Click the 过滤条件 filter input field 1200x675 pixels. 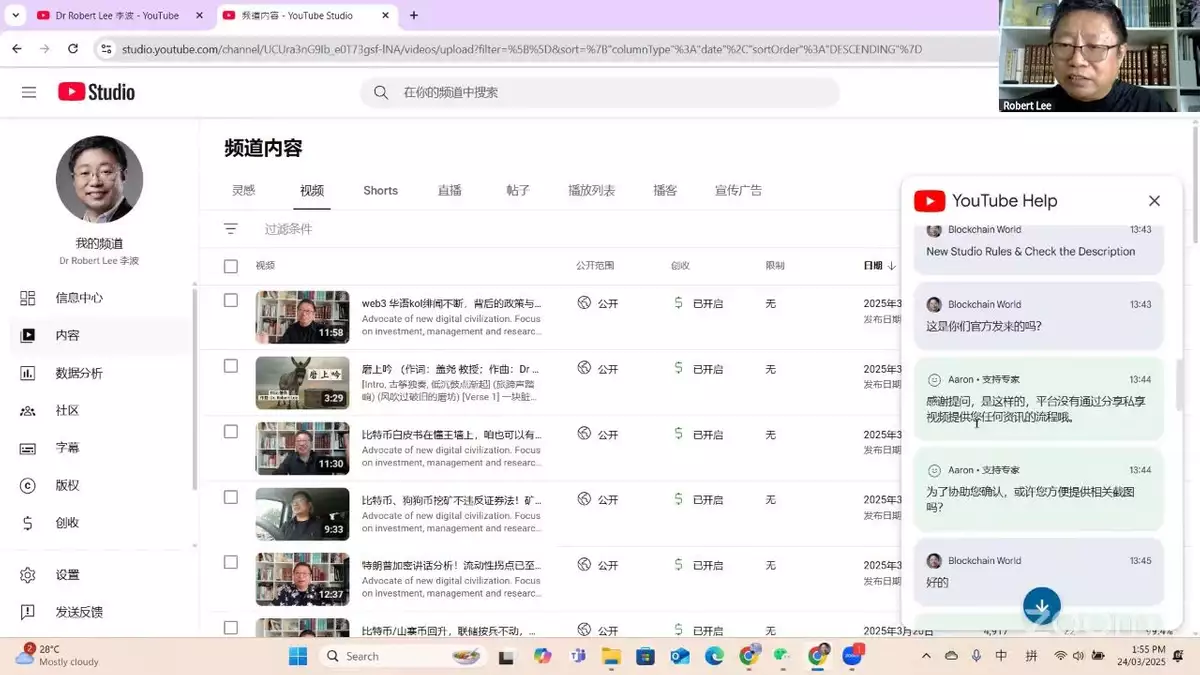289,229
